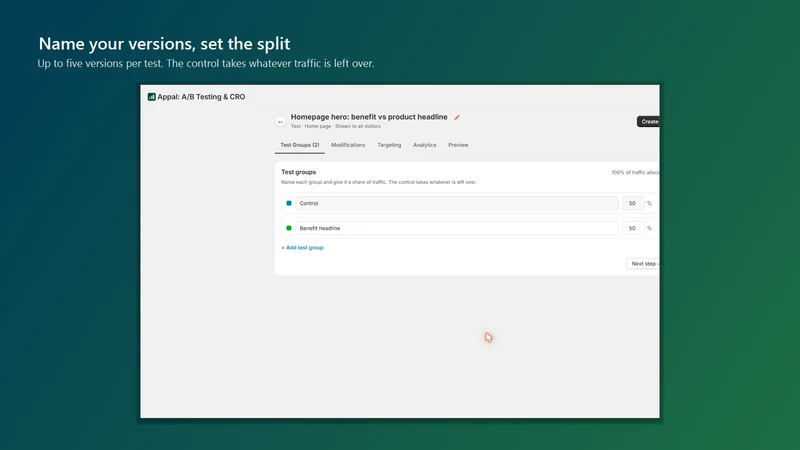Select the Preview tab
The width and height of the screenshot is (800, 450).
(x=458, y=145)
